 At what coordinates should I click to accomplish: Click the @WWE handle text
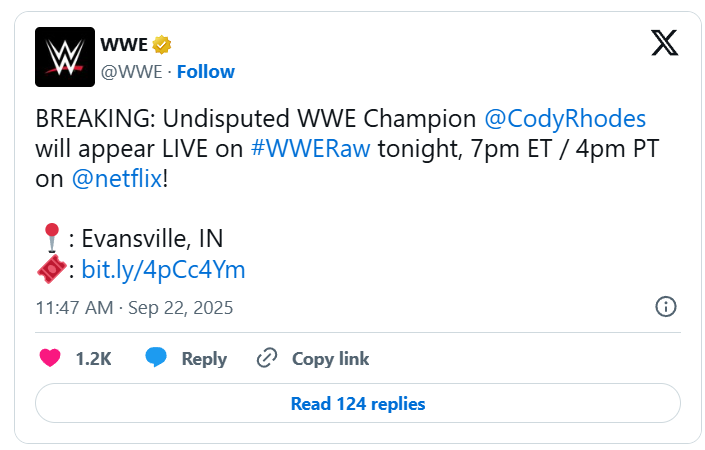130,71
